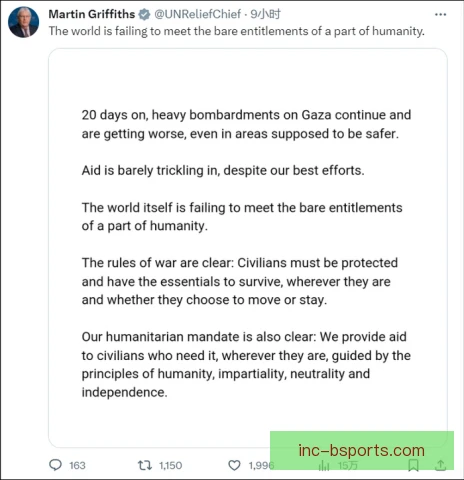Click the retweet arrows icon
The width and height of the screenshot is (464, 480).
[145, 465]
